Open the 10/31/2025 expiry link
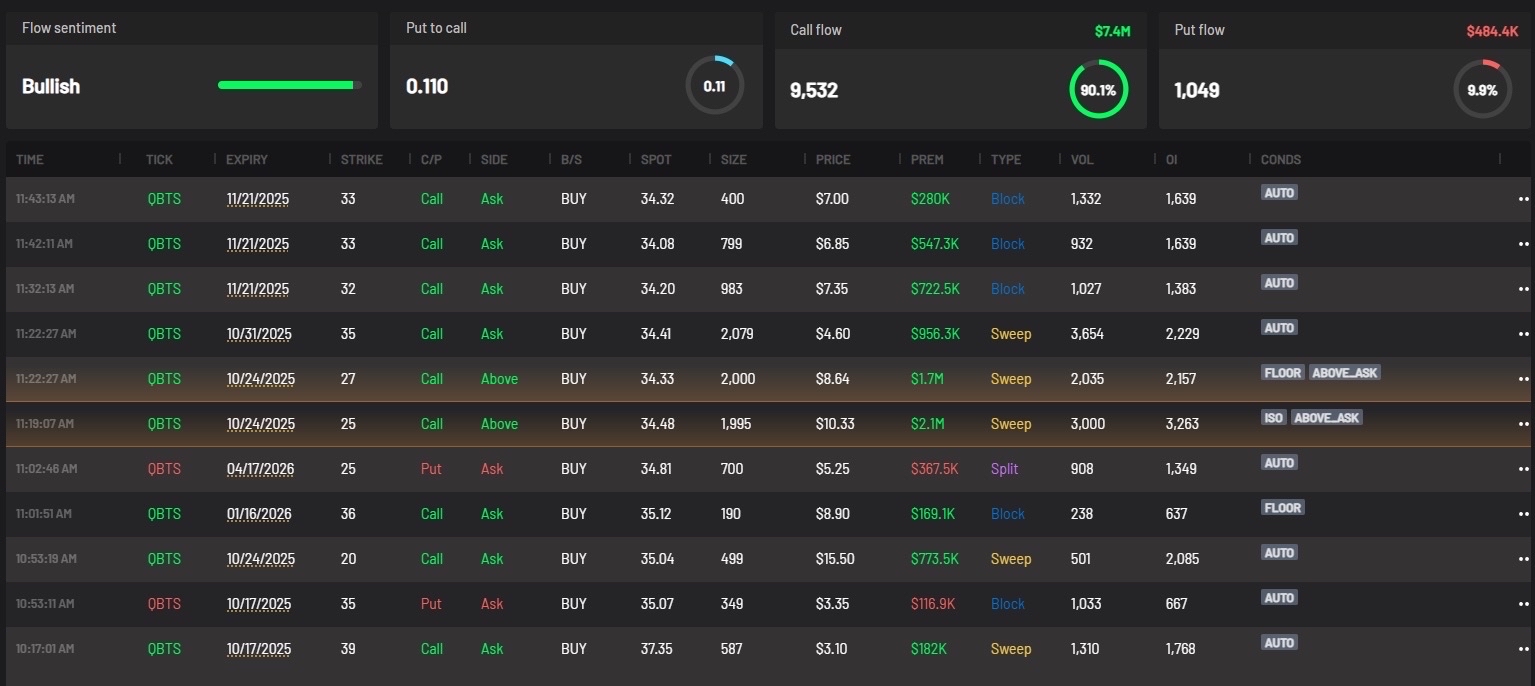 257,334
